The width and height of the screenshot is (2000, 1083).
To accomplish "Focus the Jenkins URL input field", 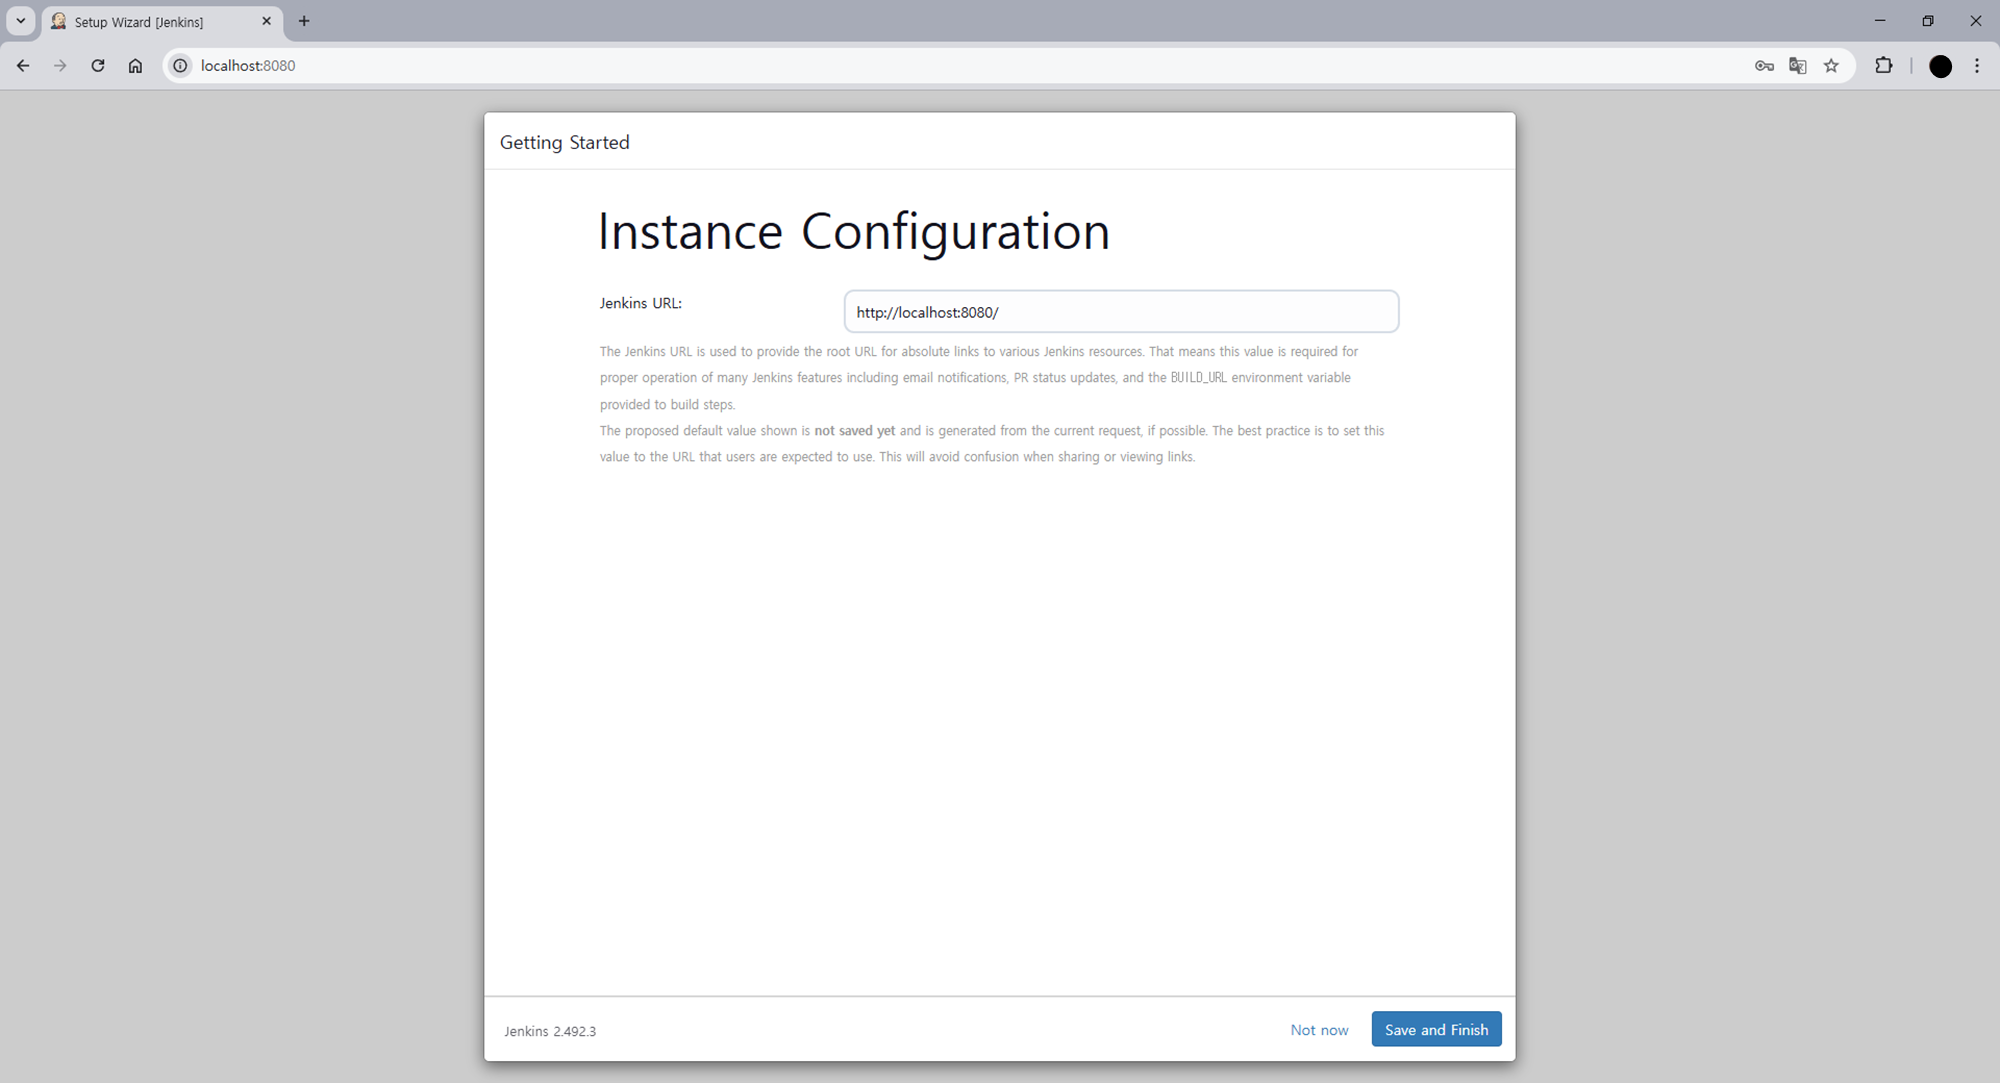I will coord(1121,312).
